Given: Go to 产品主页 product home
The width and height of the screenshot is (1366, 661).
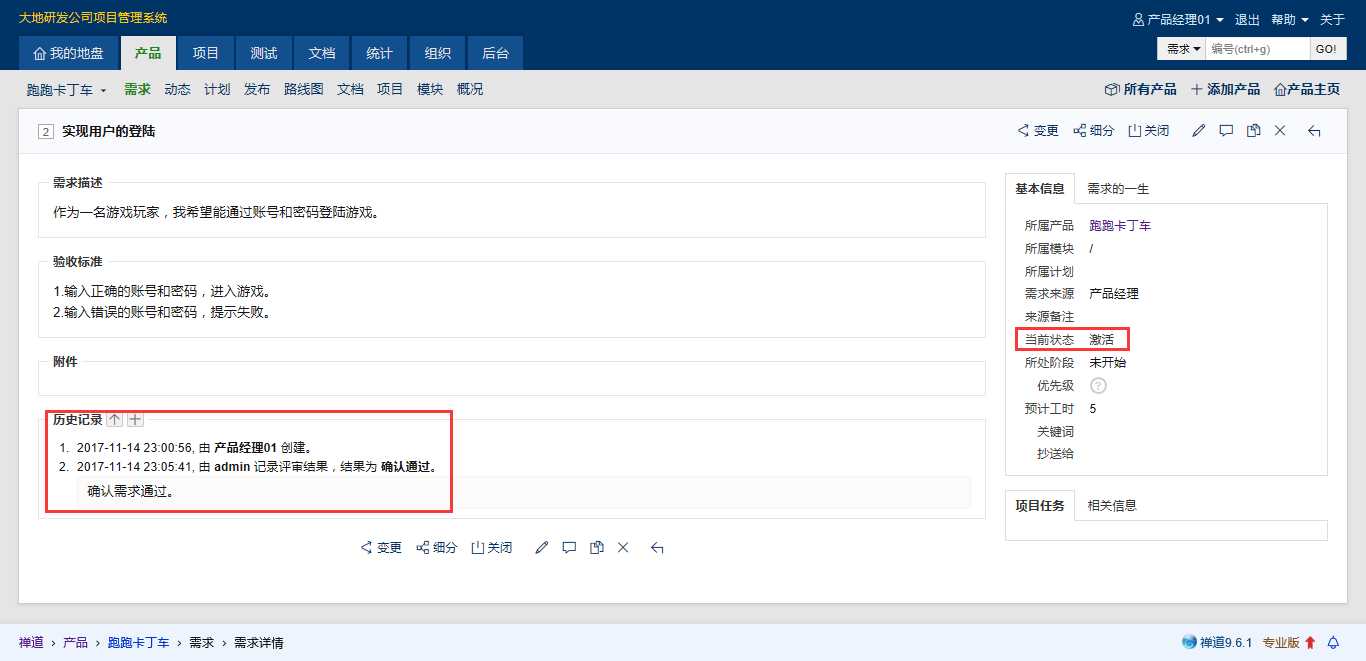Looking at the screenshot, I should point(1307,89).
